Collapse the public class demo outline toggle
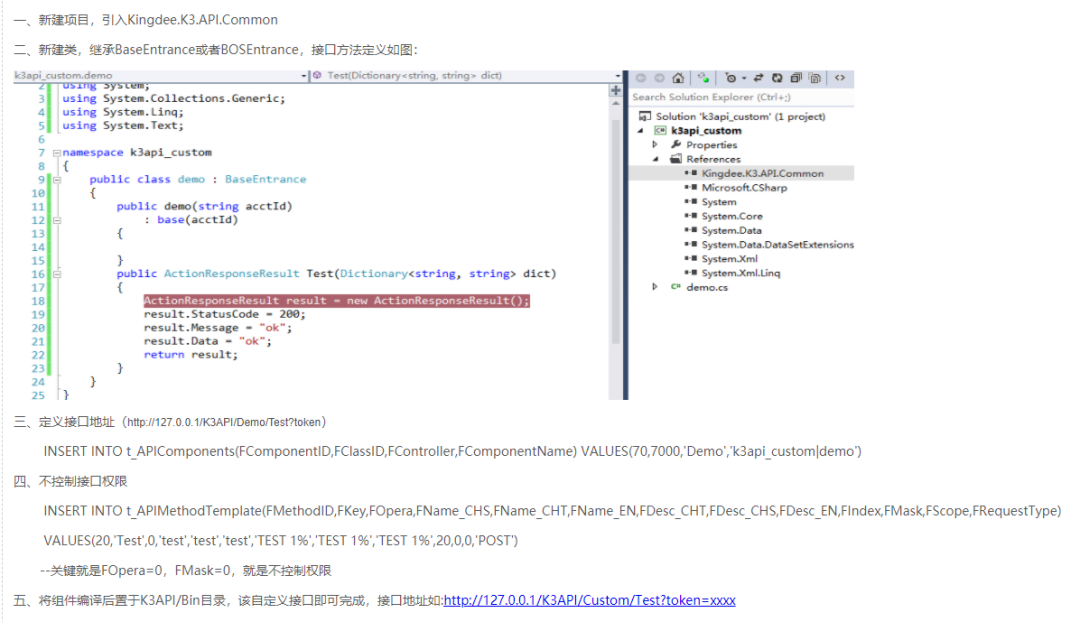This screenshot has width=1080, height=622. click(x=57, y=180)
